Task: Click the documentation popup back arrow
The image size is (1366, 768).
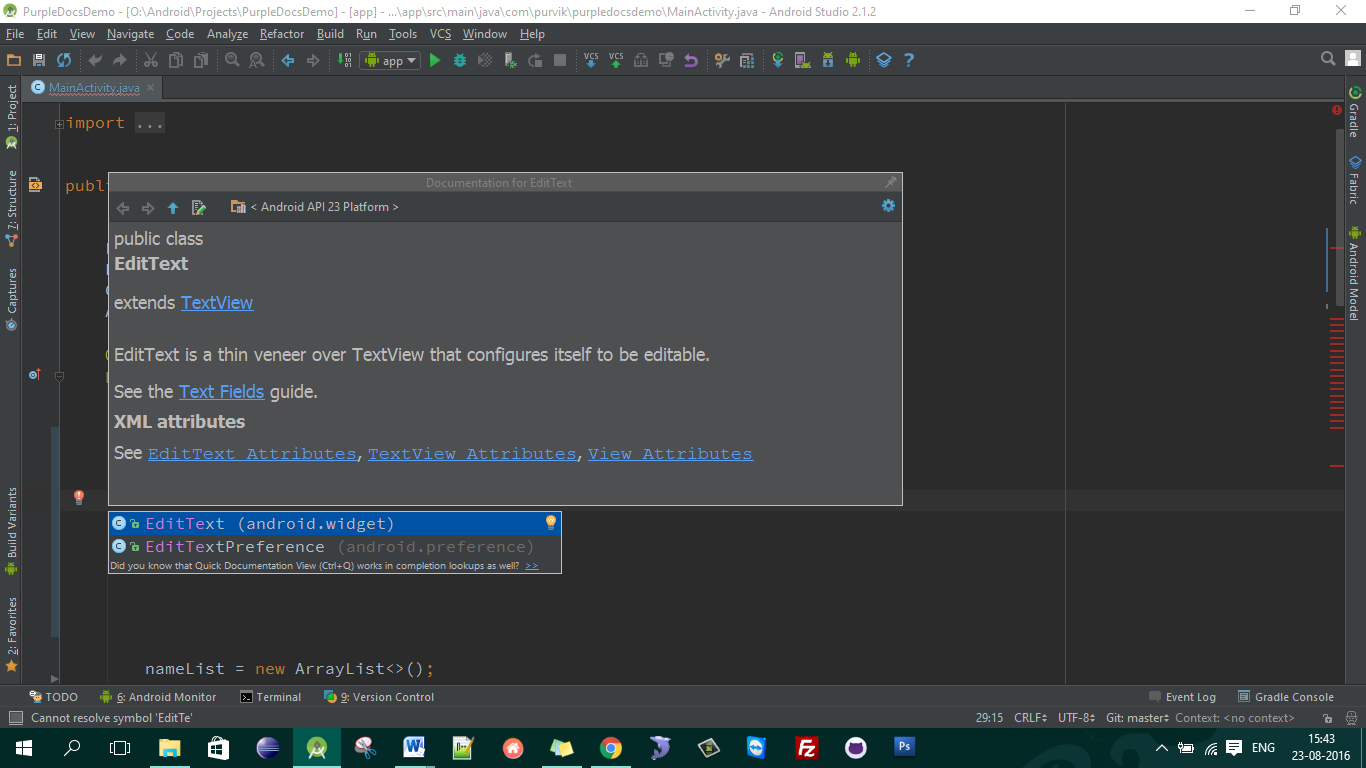Action: (123, 208)
